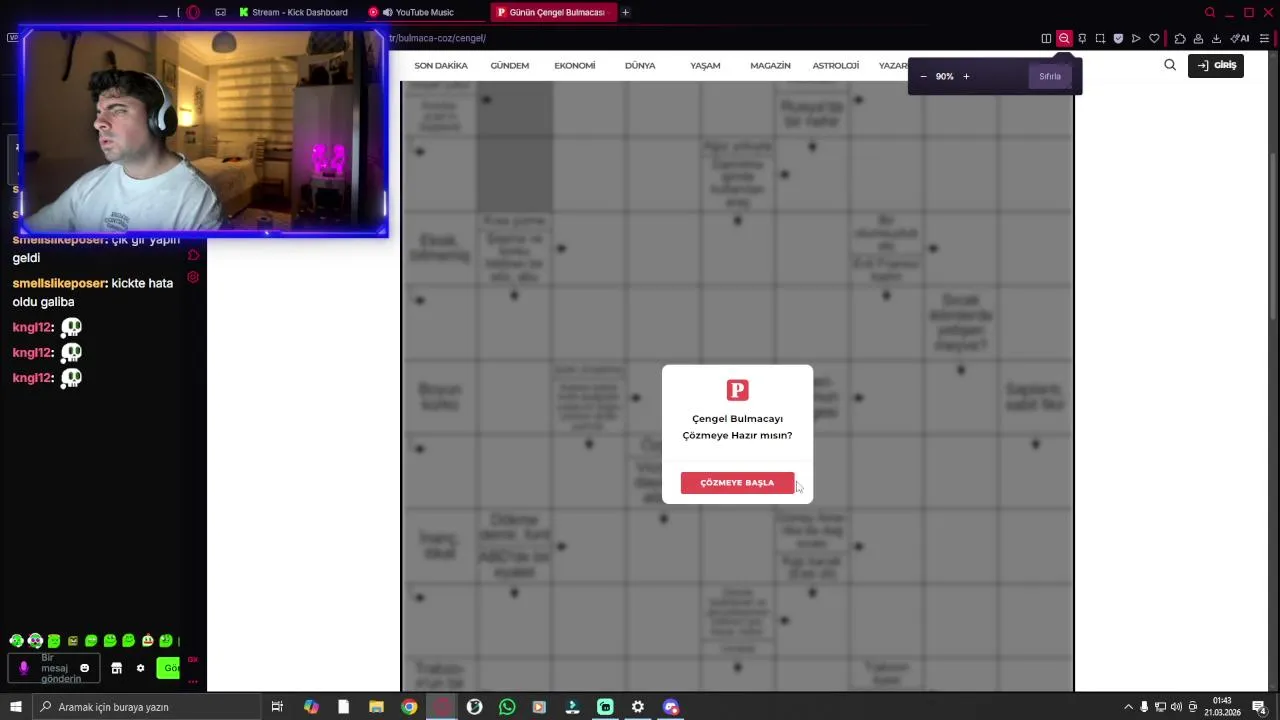The image size is (1280, 720).
Task: Open the DÜNYA section
Action: [640, 65]
